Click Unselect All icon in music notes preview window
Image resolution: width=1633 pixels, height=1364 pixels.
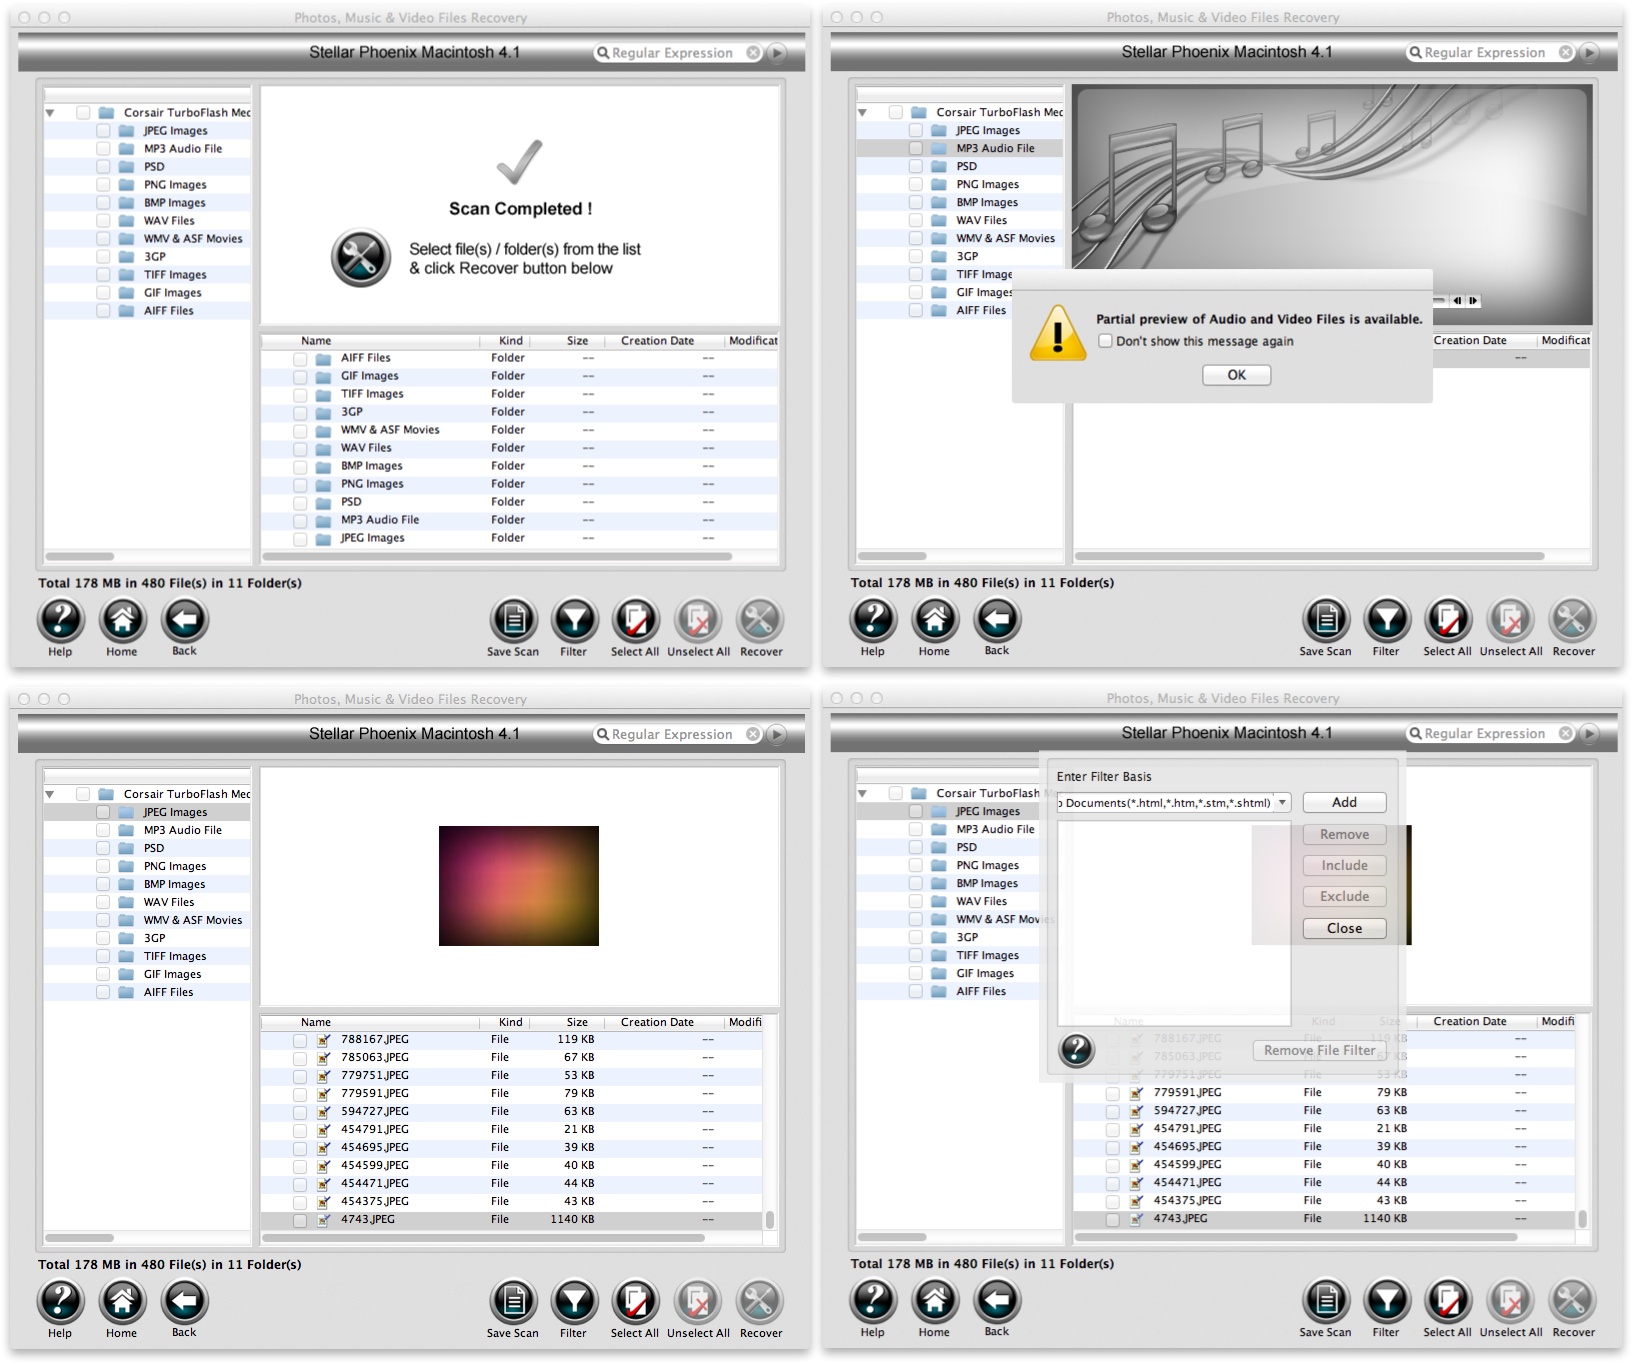point(1510,621)
